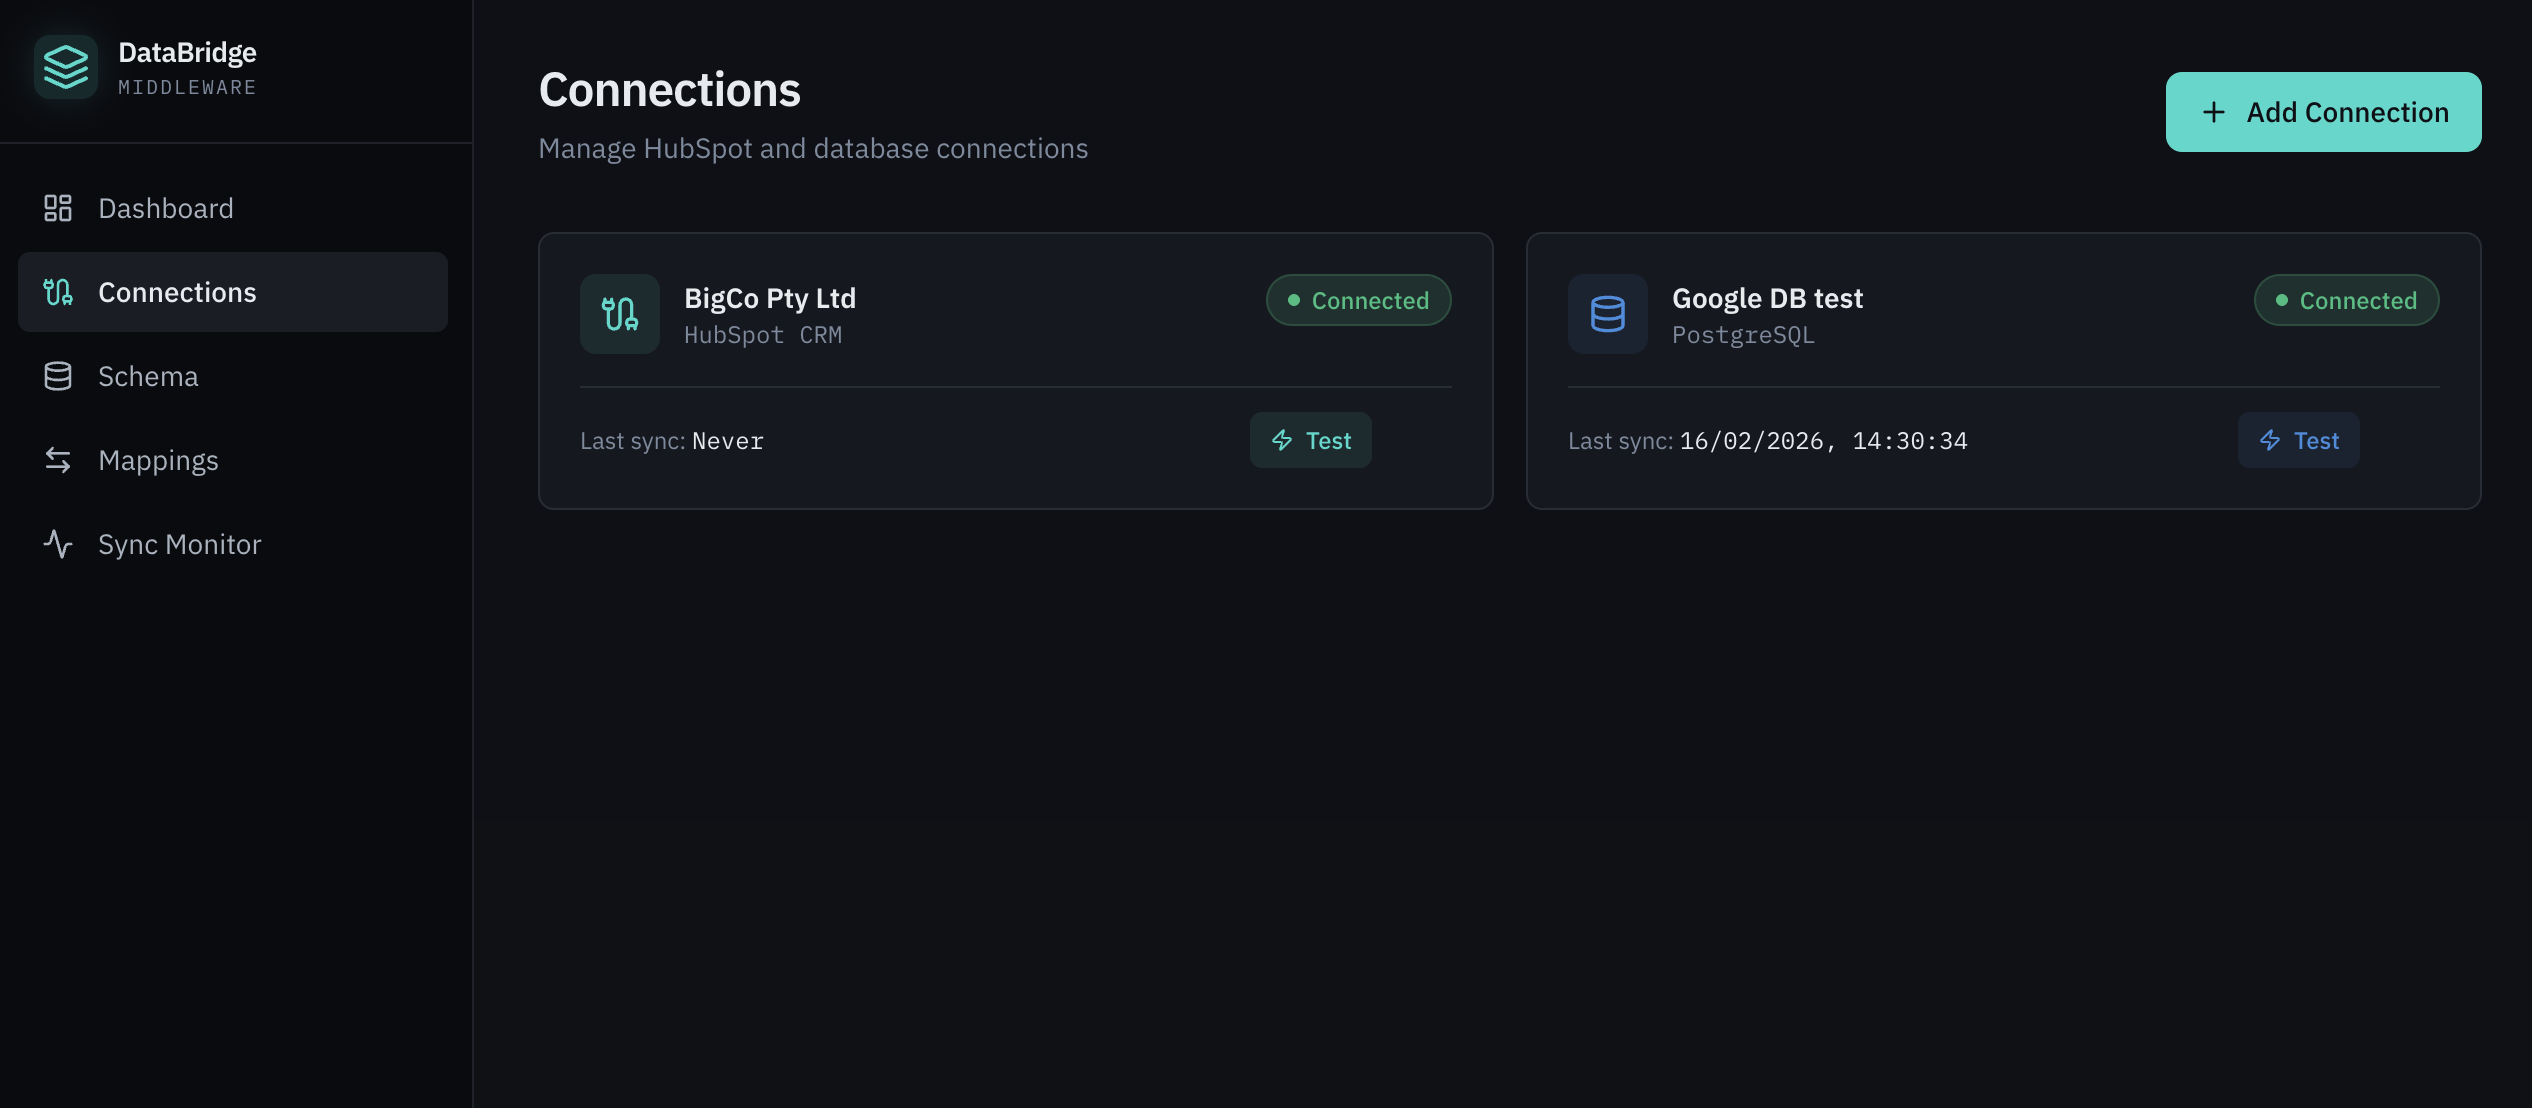Click the Mappings arrows icon in sidebar

pos(58,460)
